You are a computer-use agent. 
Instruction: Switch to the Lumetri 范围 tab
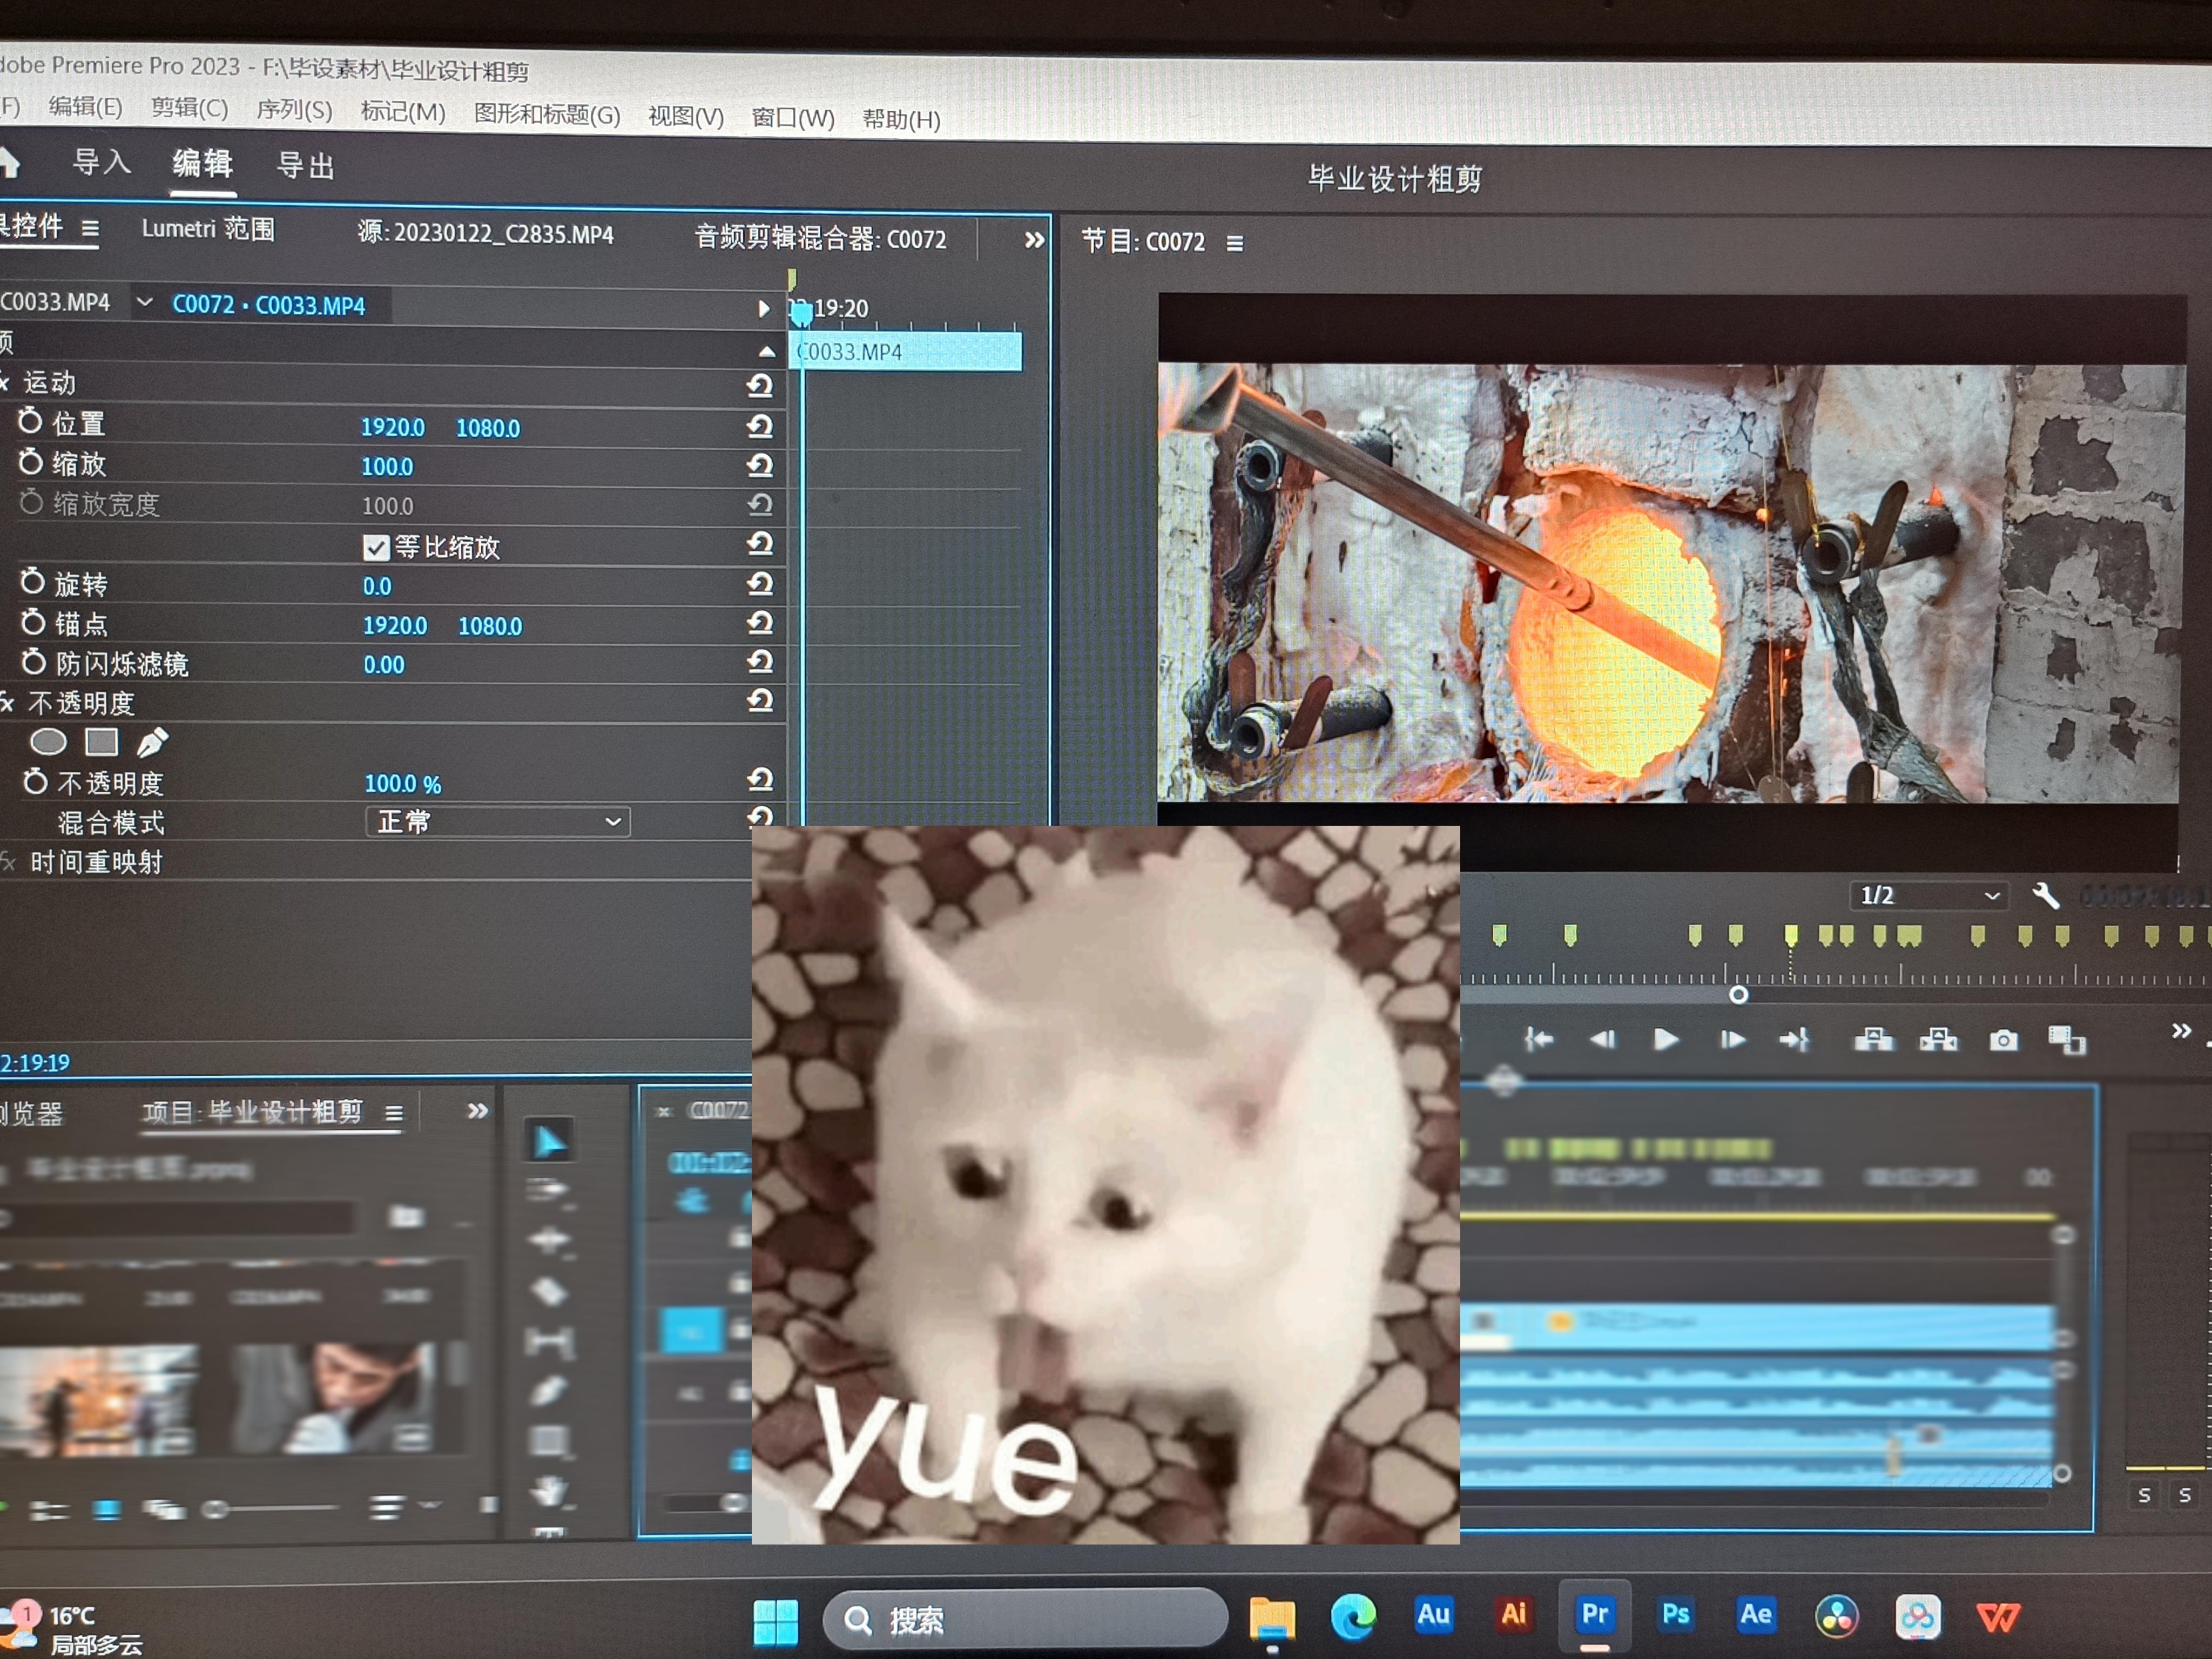click(x=208, y=229)
